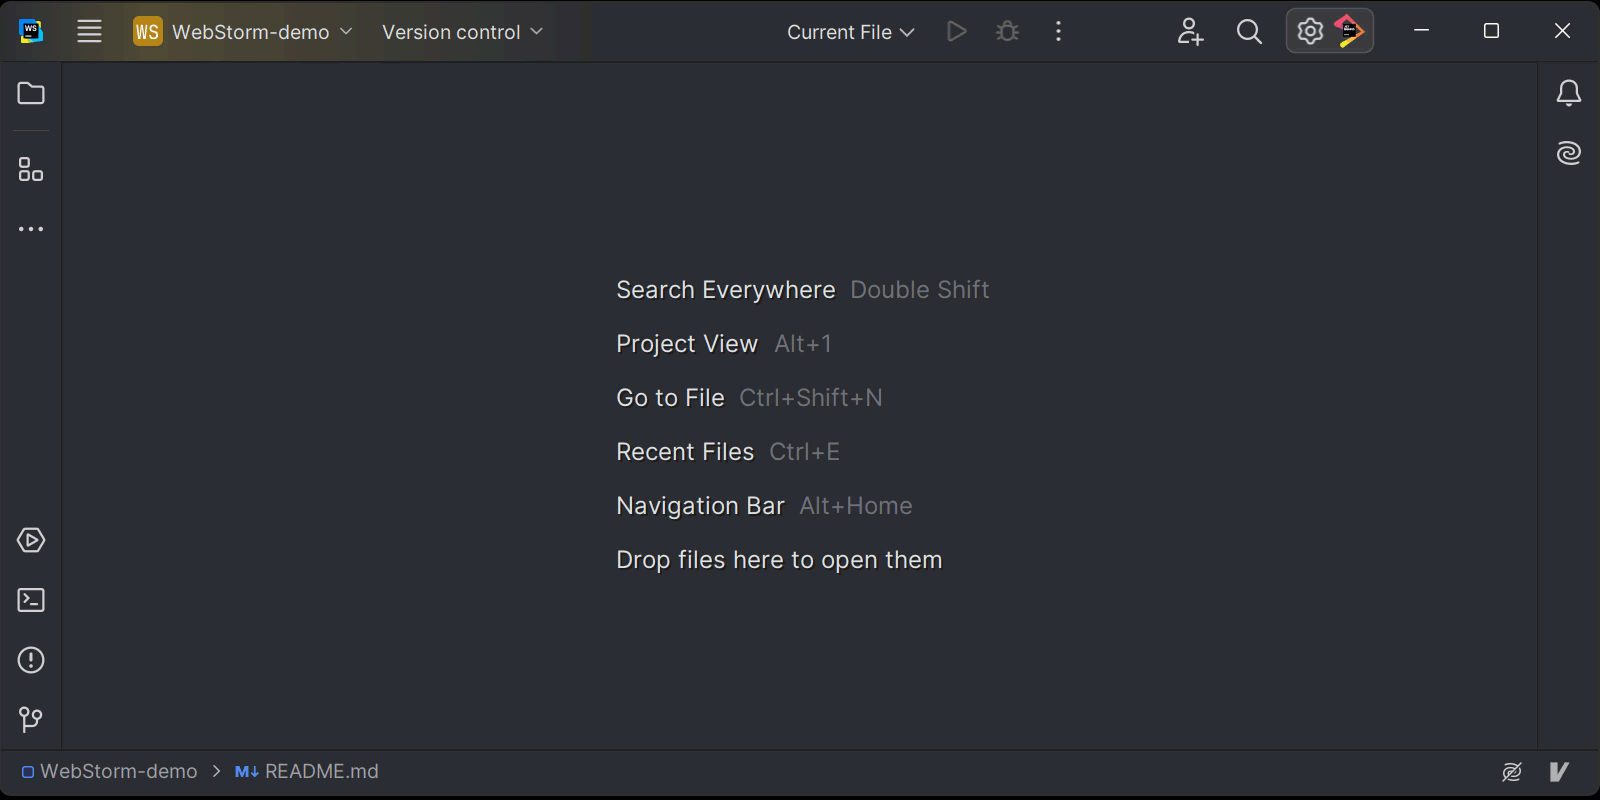1600x800 pixels.
Task: Show more tool windows via ellipsis icon
Action: point(30,228)
